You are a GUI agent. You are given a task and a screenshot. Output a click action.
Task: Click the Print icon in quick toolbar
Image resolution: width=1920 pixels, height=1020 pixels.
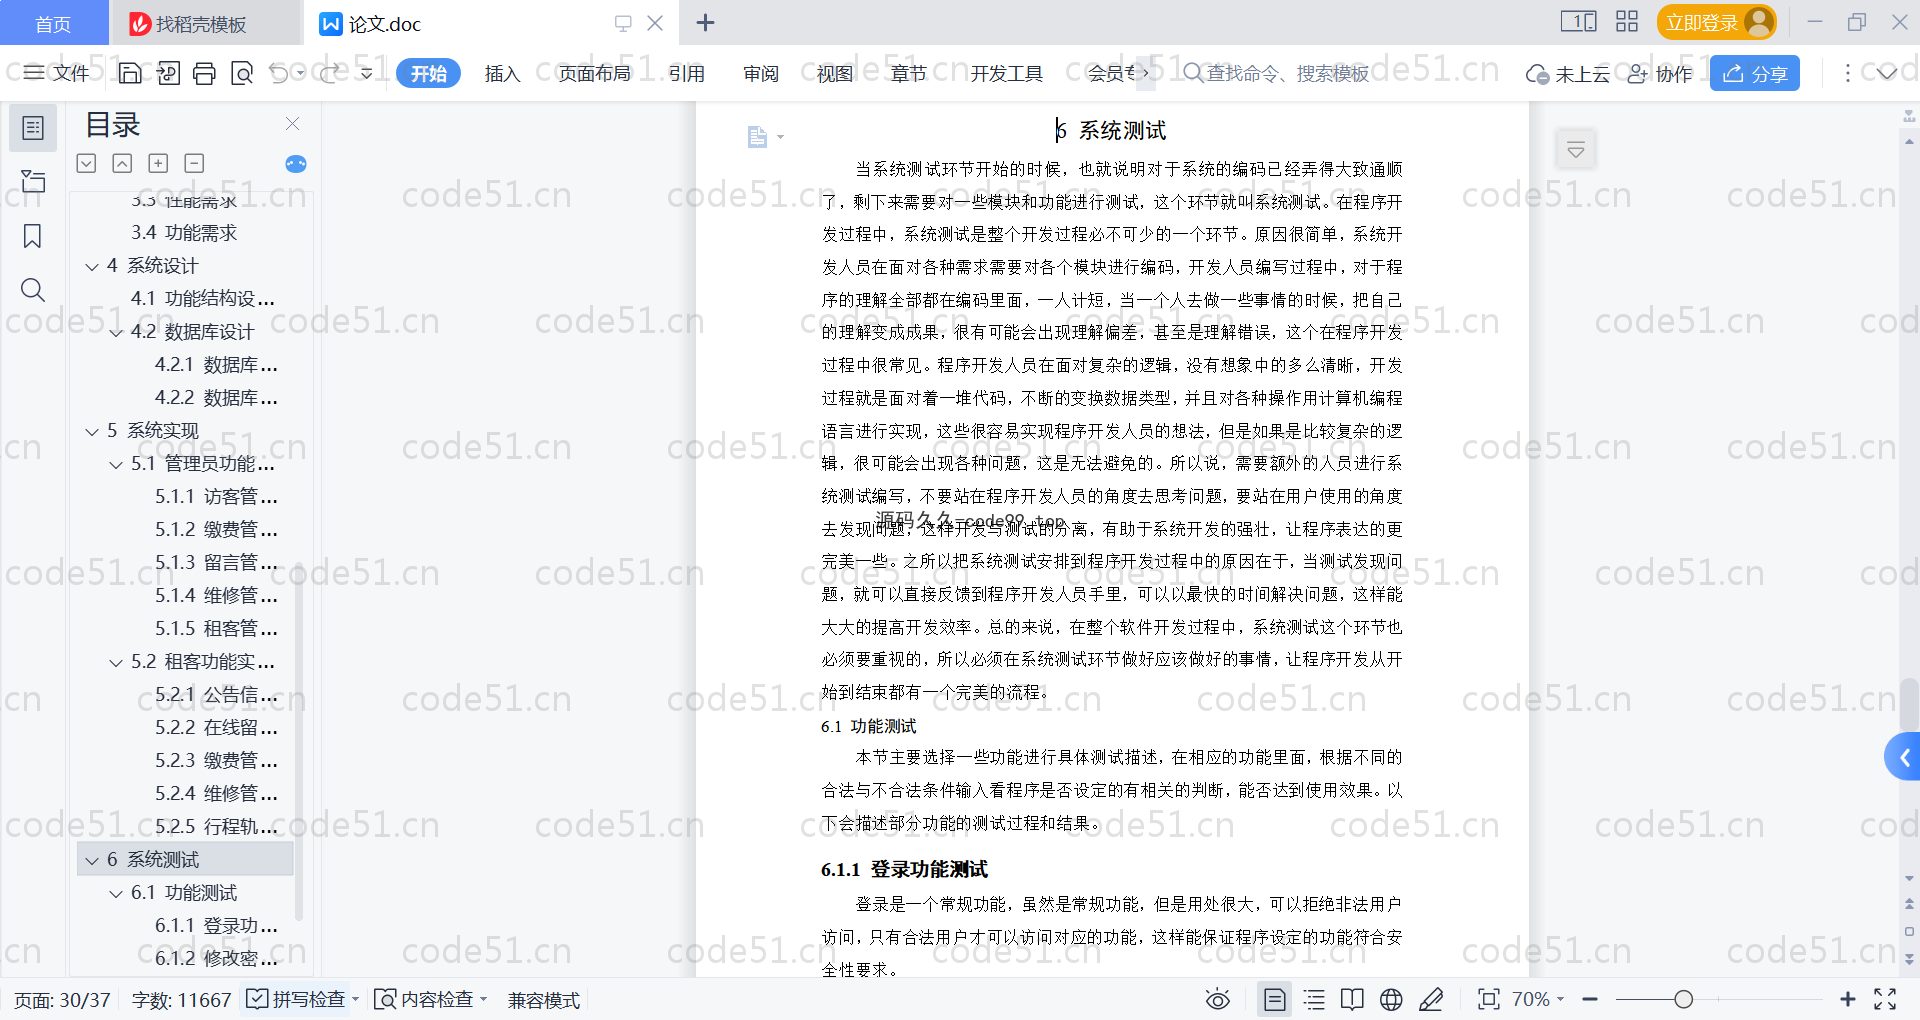coord(204,73)
